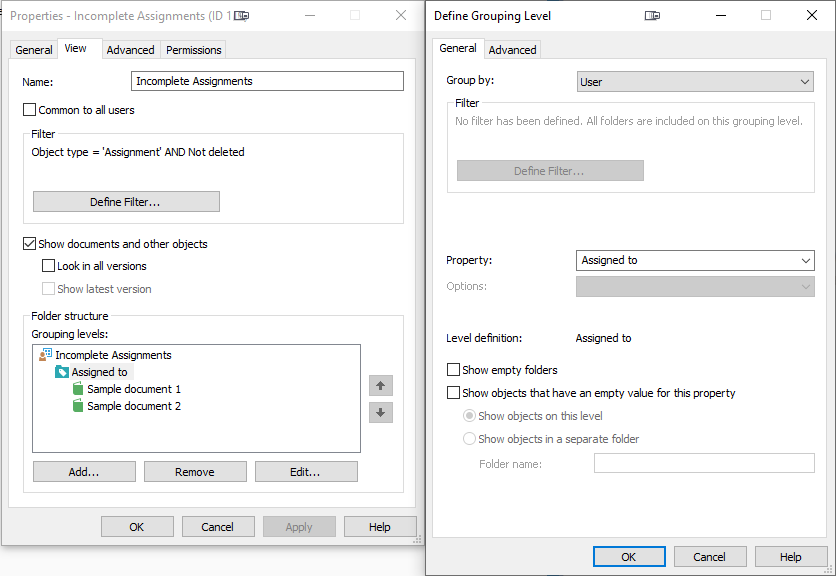Select Incomplete Assignments root in grouping levels

pos(113,355)
